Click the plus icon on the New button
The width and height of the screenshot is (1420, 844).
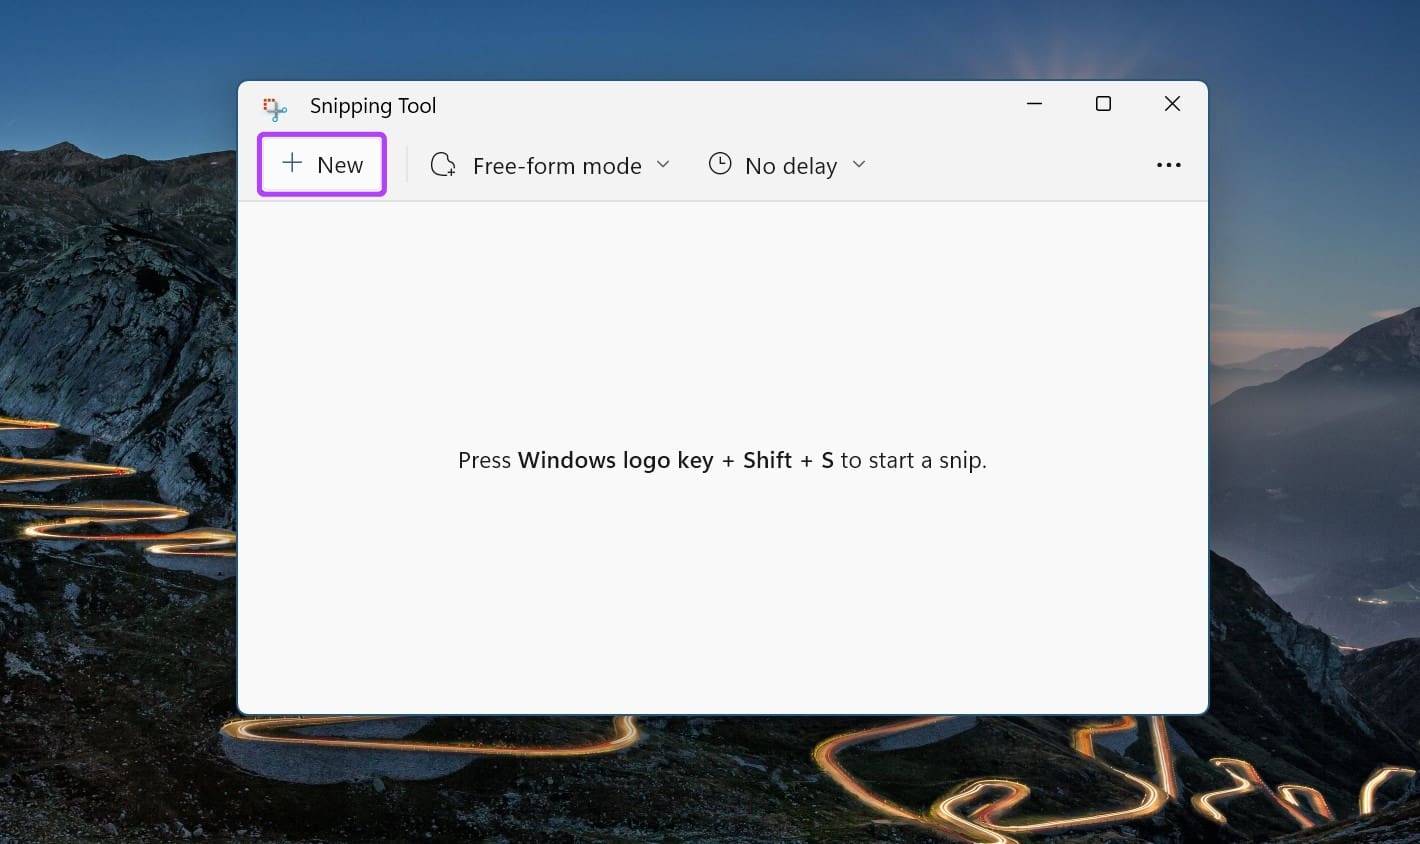(291, 163)
